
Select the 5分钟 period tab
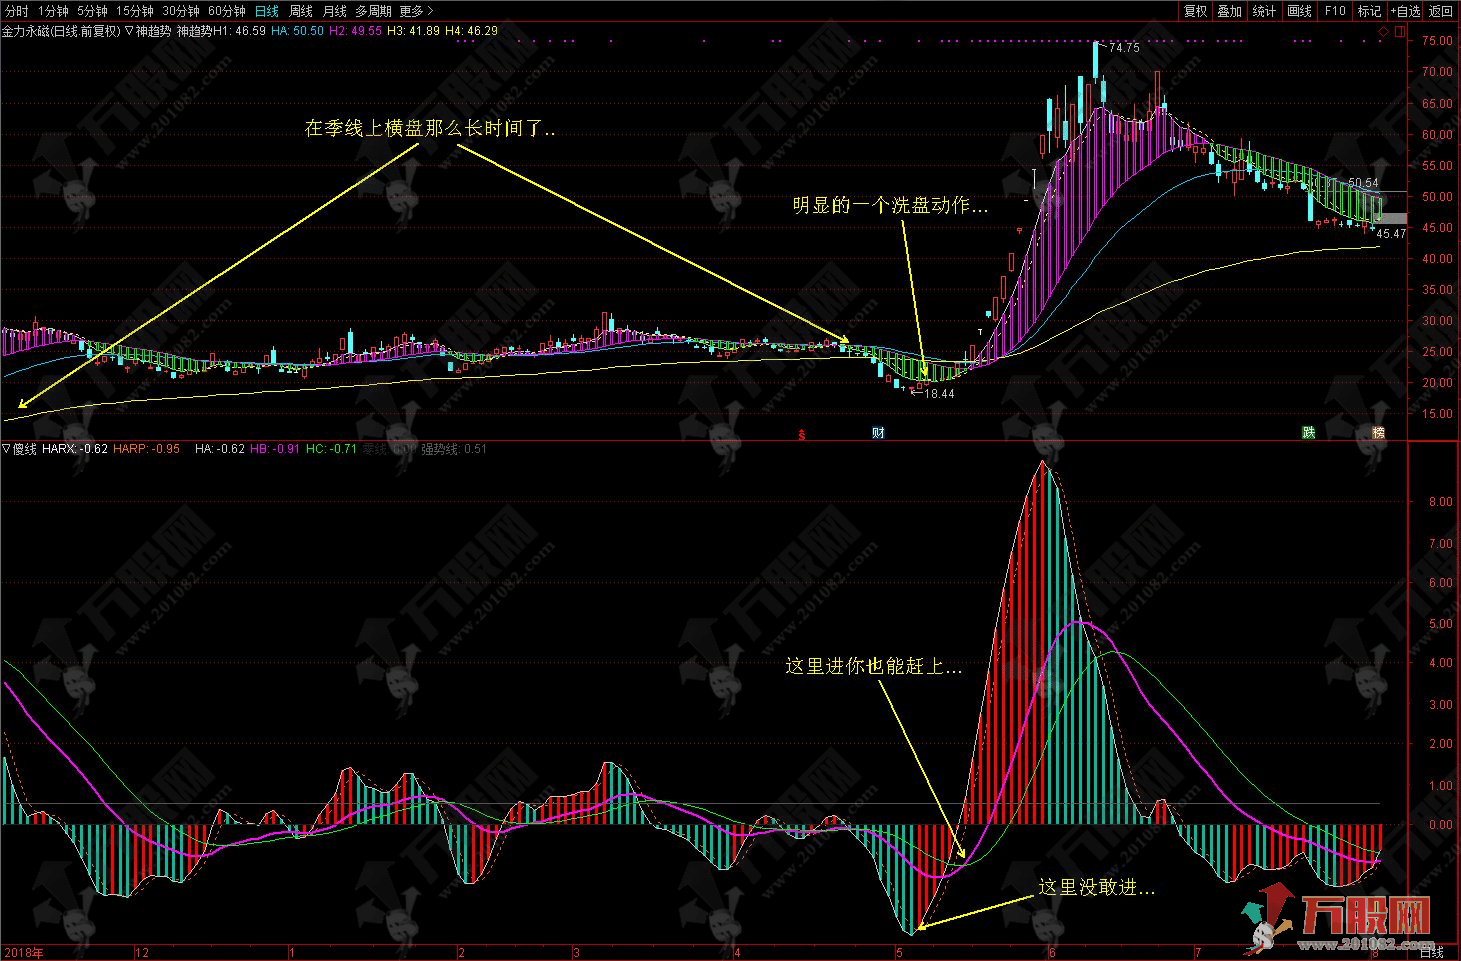[92, 11]
